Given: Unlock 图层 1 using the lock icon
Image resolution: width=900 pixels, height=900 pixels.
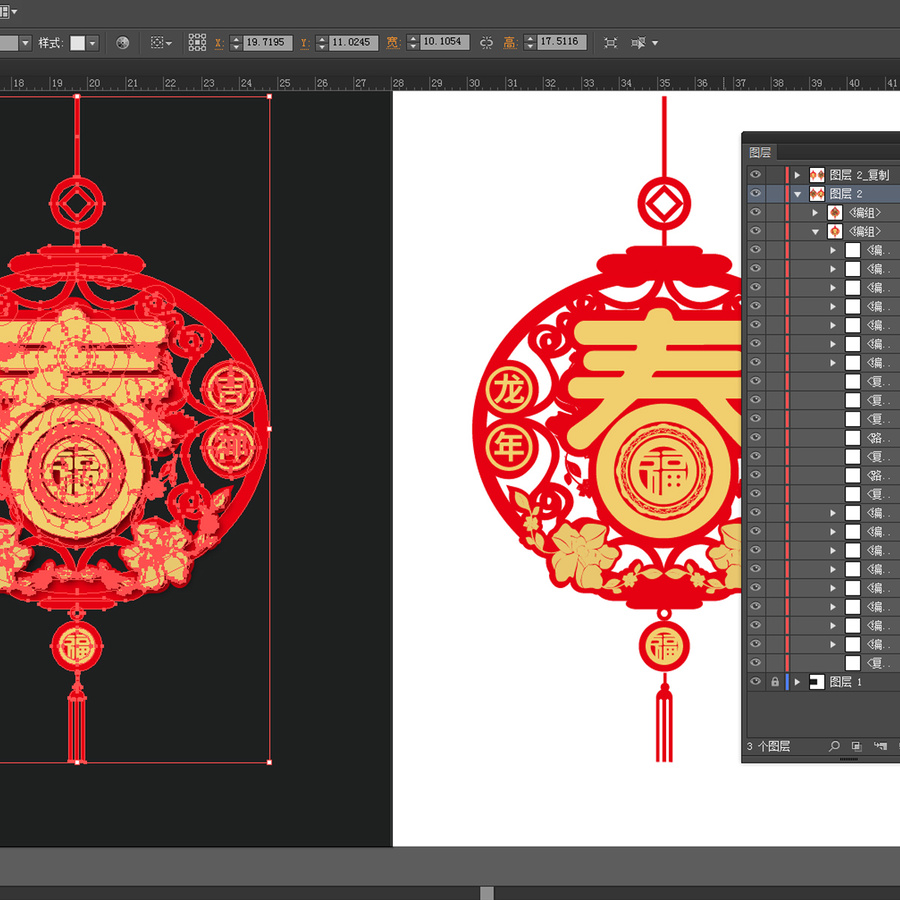Looking at the screenshot, I should (775, 682).
